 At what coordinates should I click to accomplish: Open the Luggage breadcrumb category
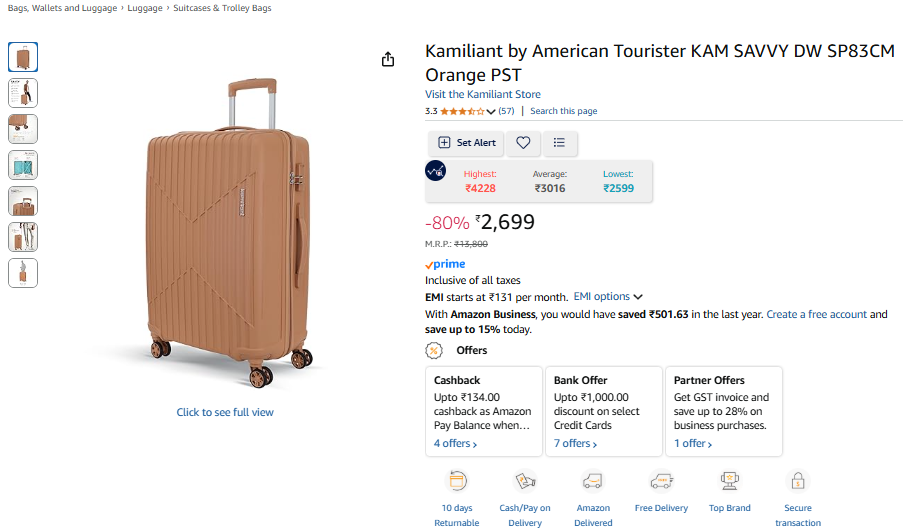[144, 8]
